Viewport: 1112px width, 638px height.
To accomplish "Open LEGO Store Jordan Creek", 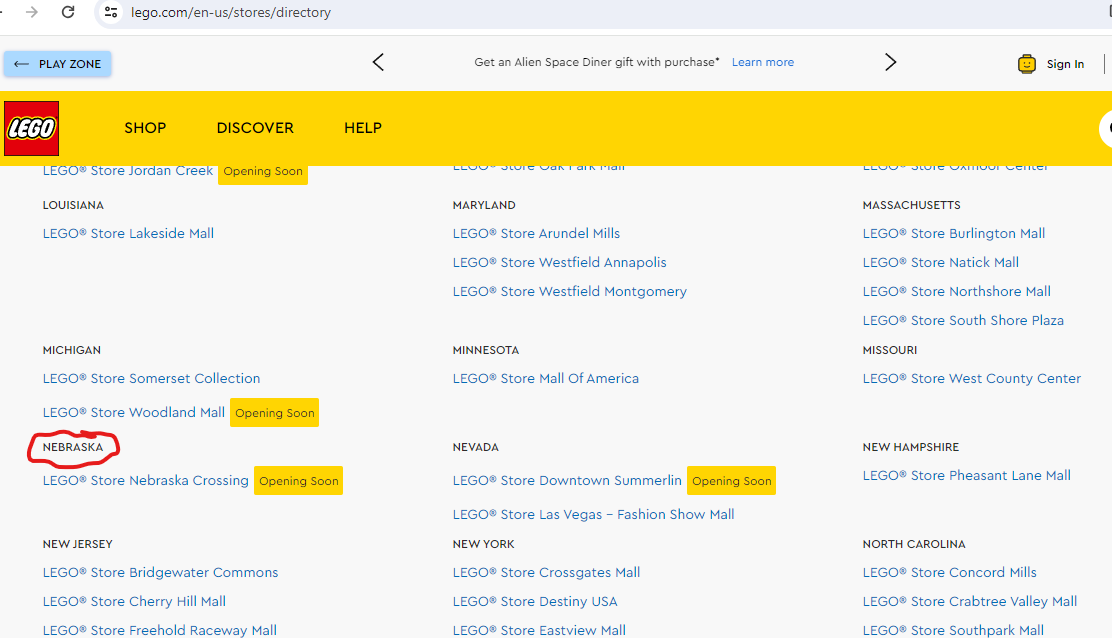I will pyautogui.click(x=128, y=171).
